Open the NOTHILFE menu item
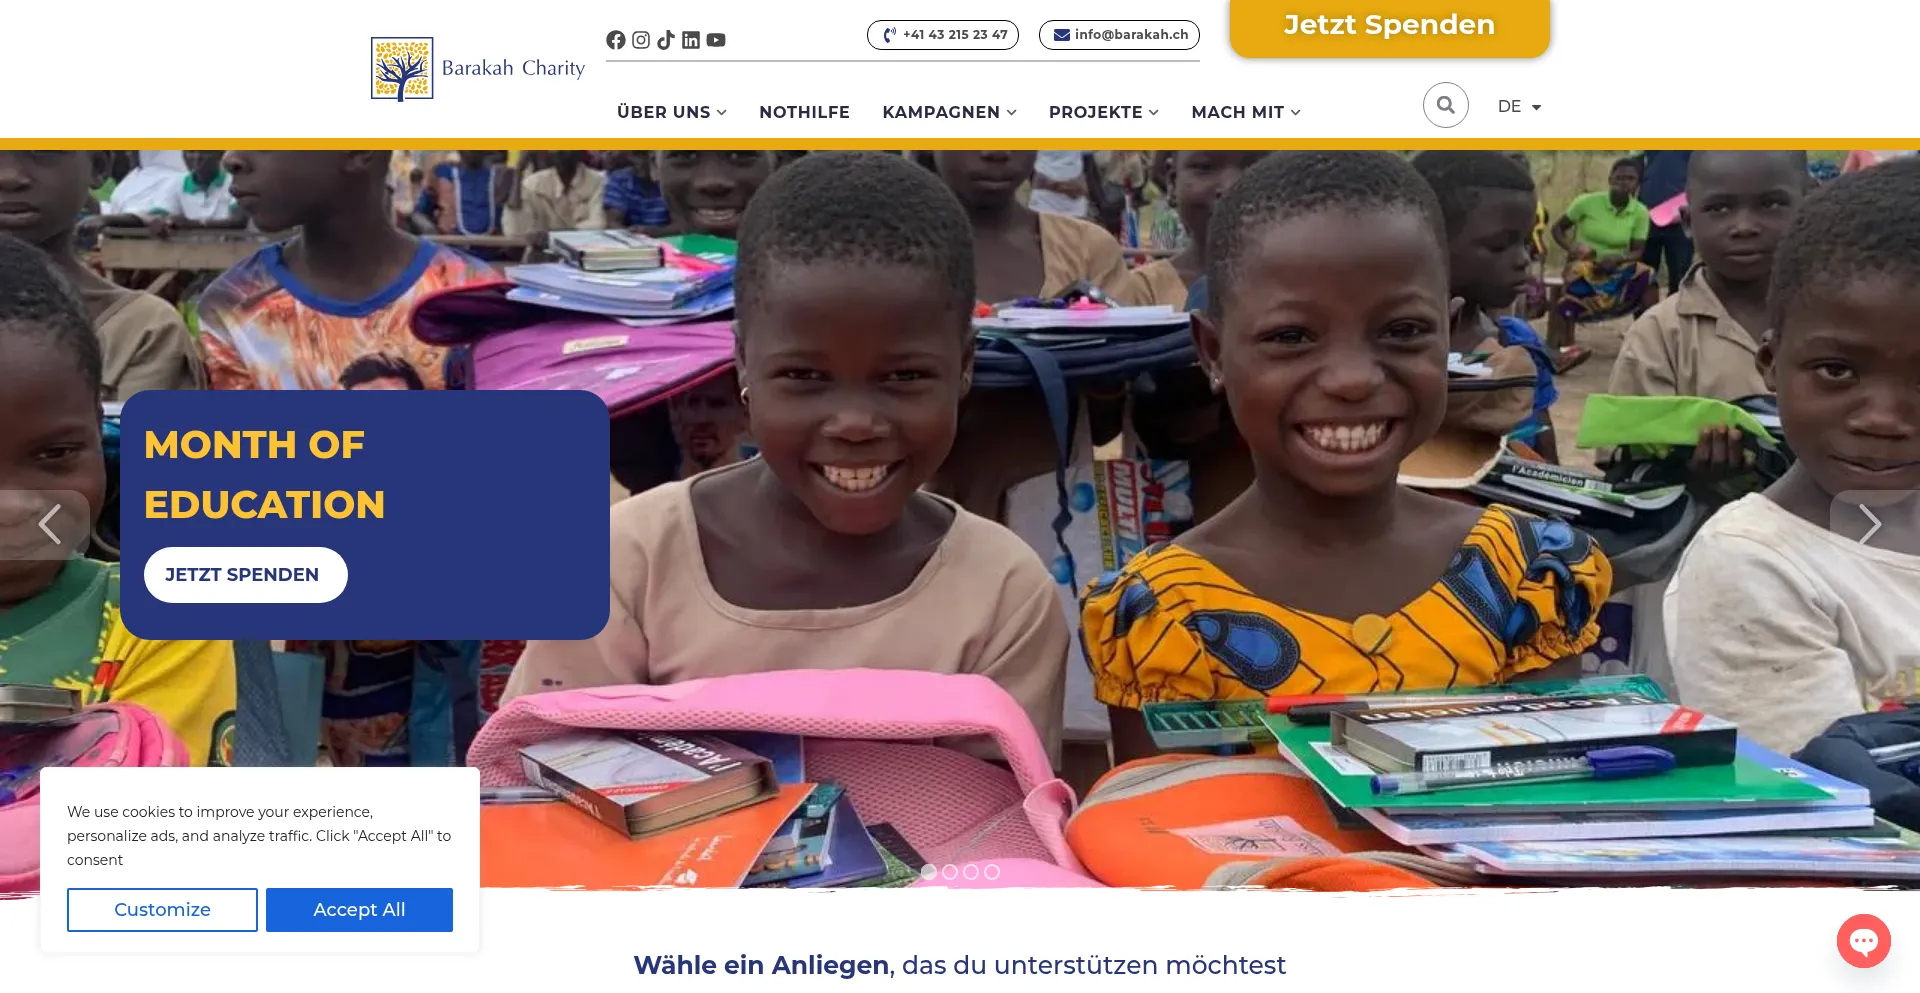This screenshot has height=993, width=1920. (805, 112)
